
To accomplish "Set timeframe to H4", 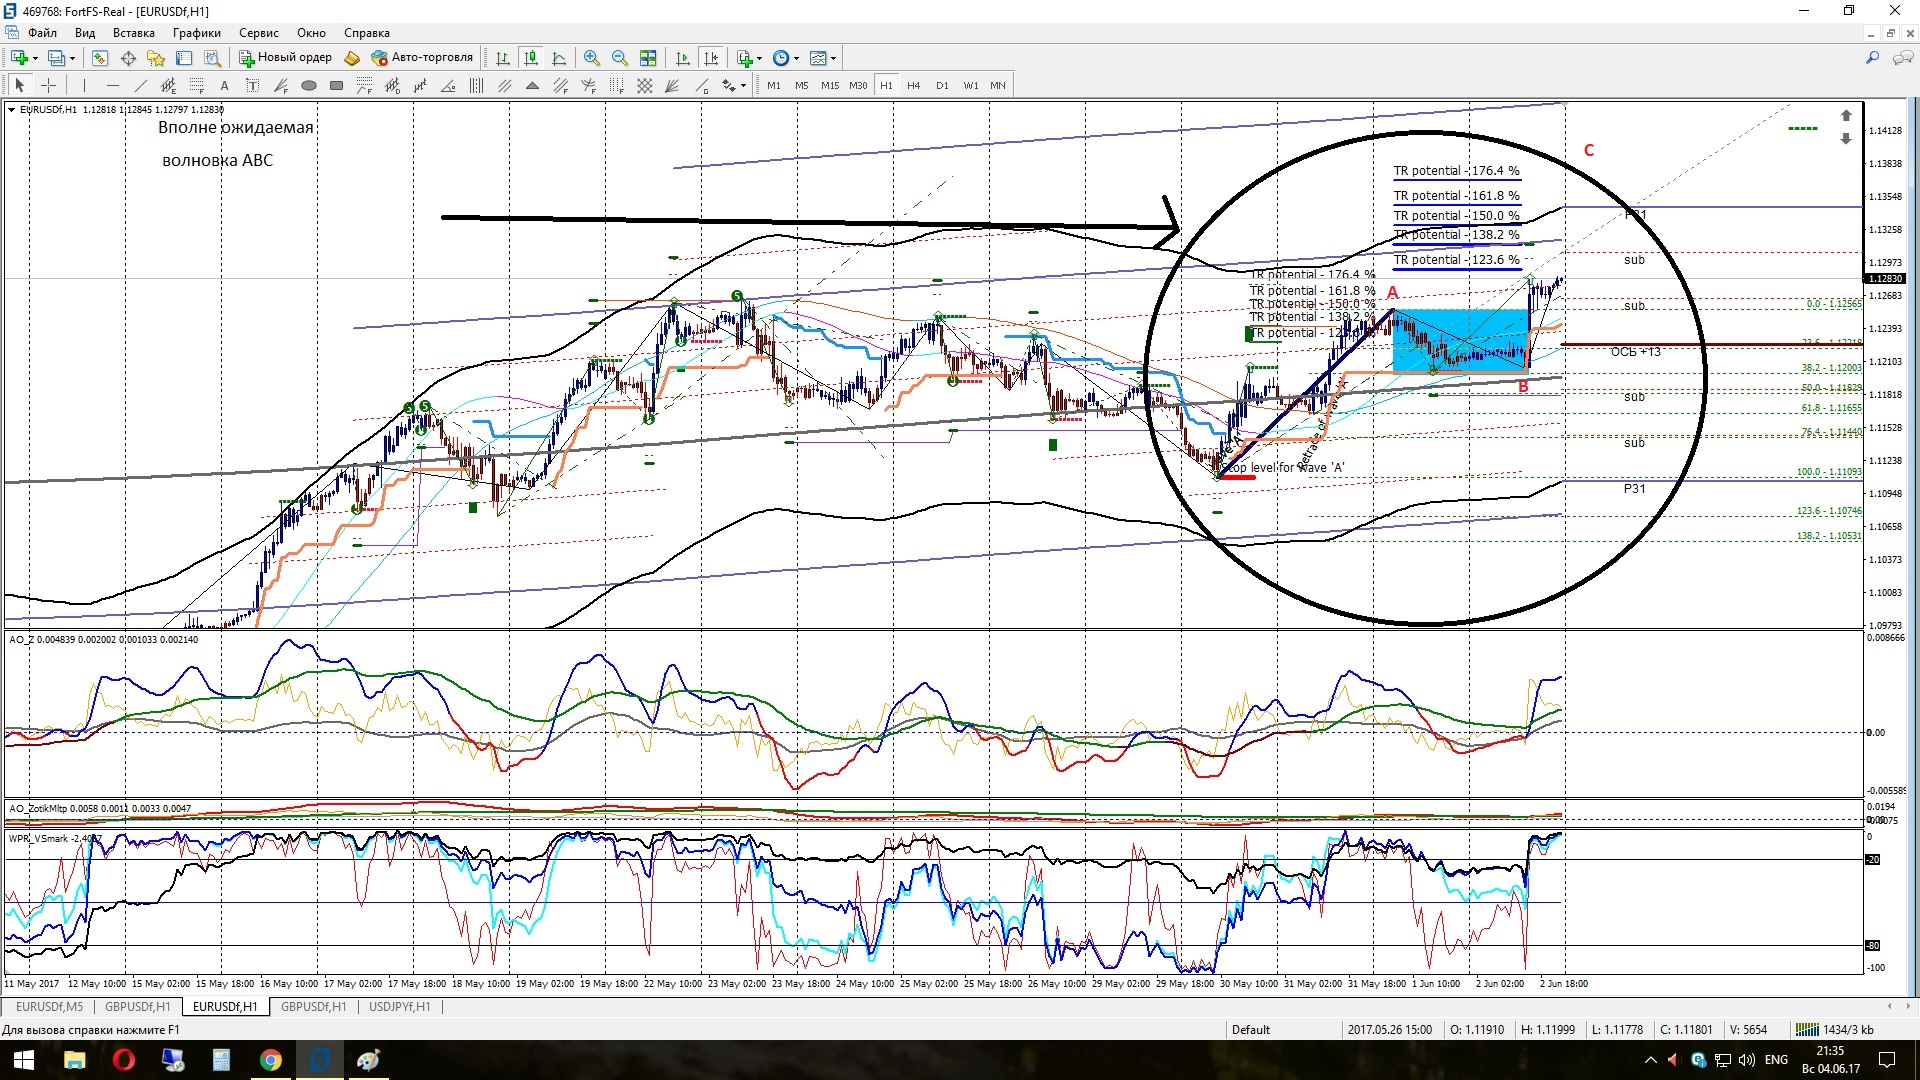I will (x=914, y=86).
